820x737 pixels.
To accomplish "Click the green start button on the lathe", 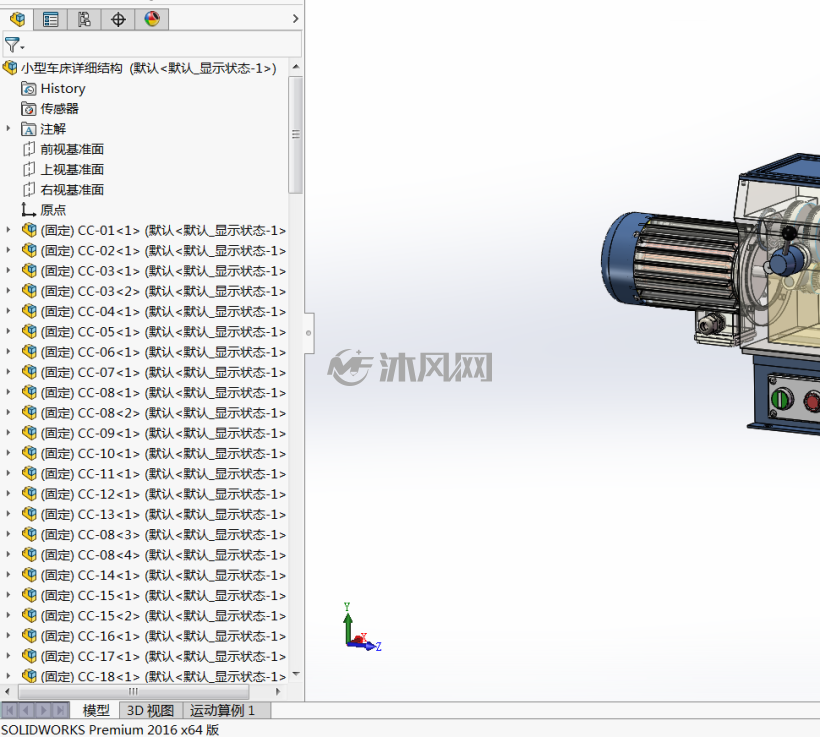I will point(782,399).
